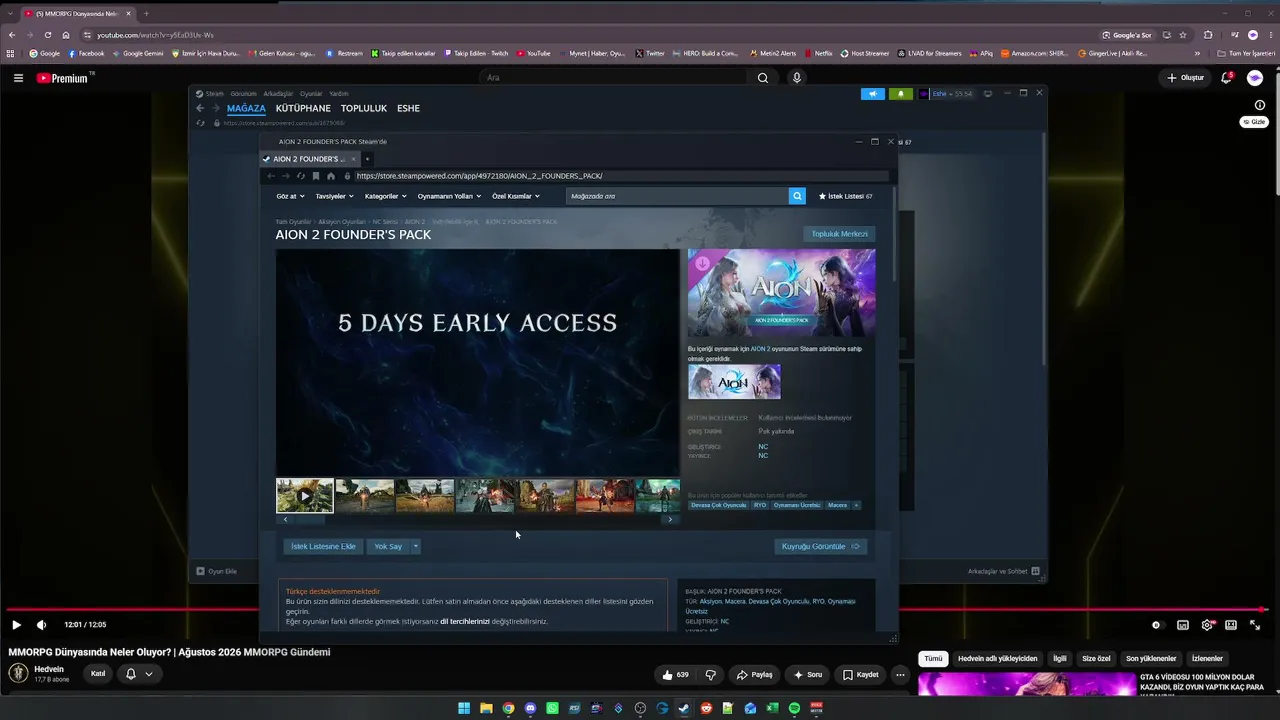
Task: Go to Steam popup browser home icon
Action: coord(331,176)
